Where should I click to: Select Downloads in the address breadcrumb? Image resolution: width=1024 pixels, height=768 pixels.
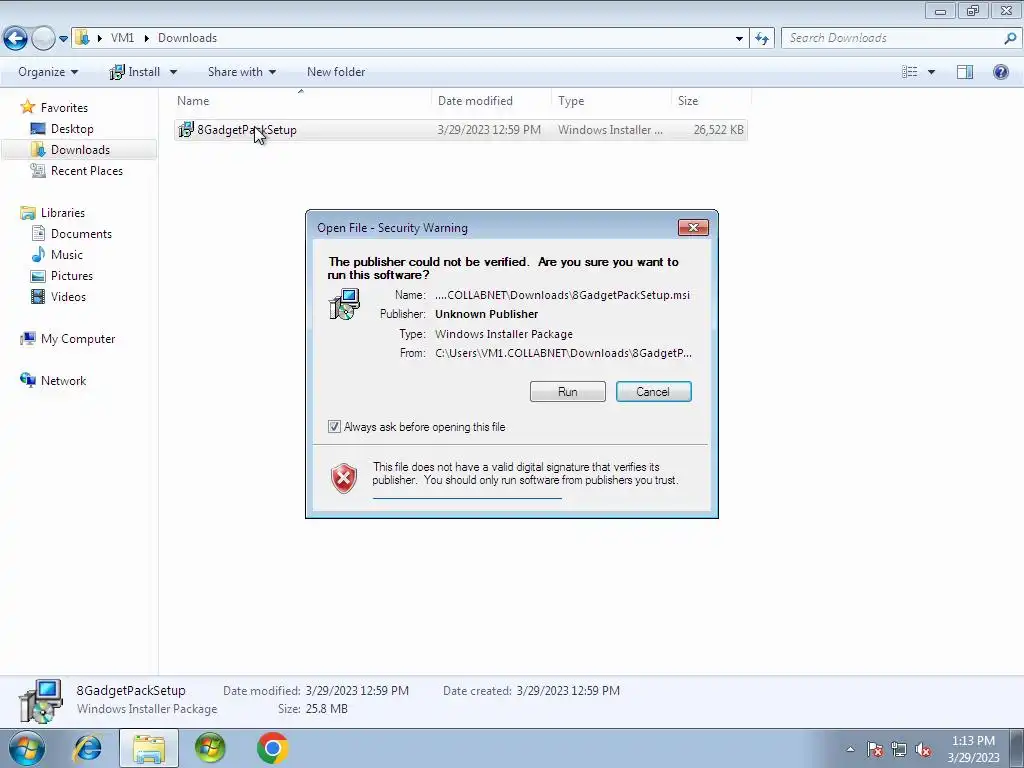(x=187, y=38)
